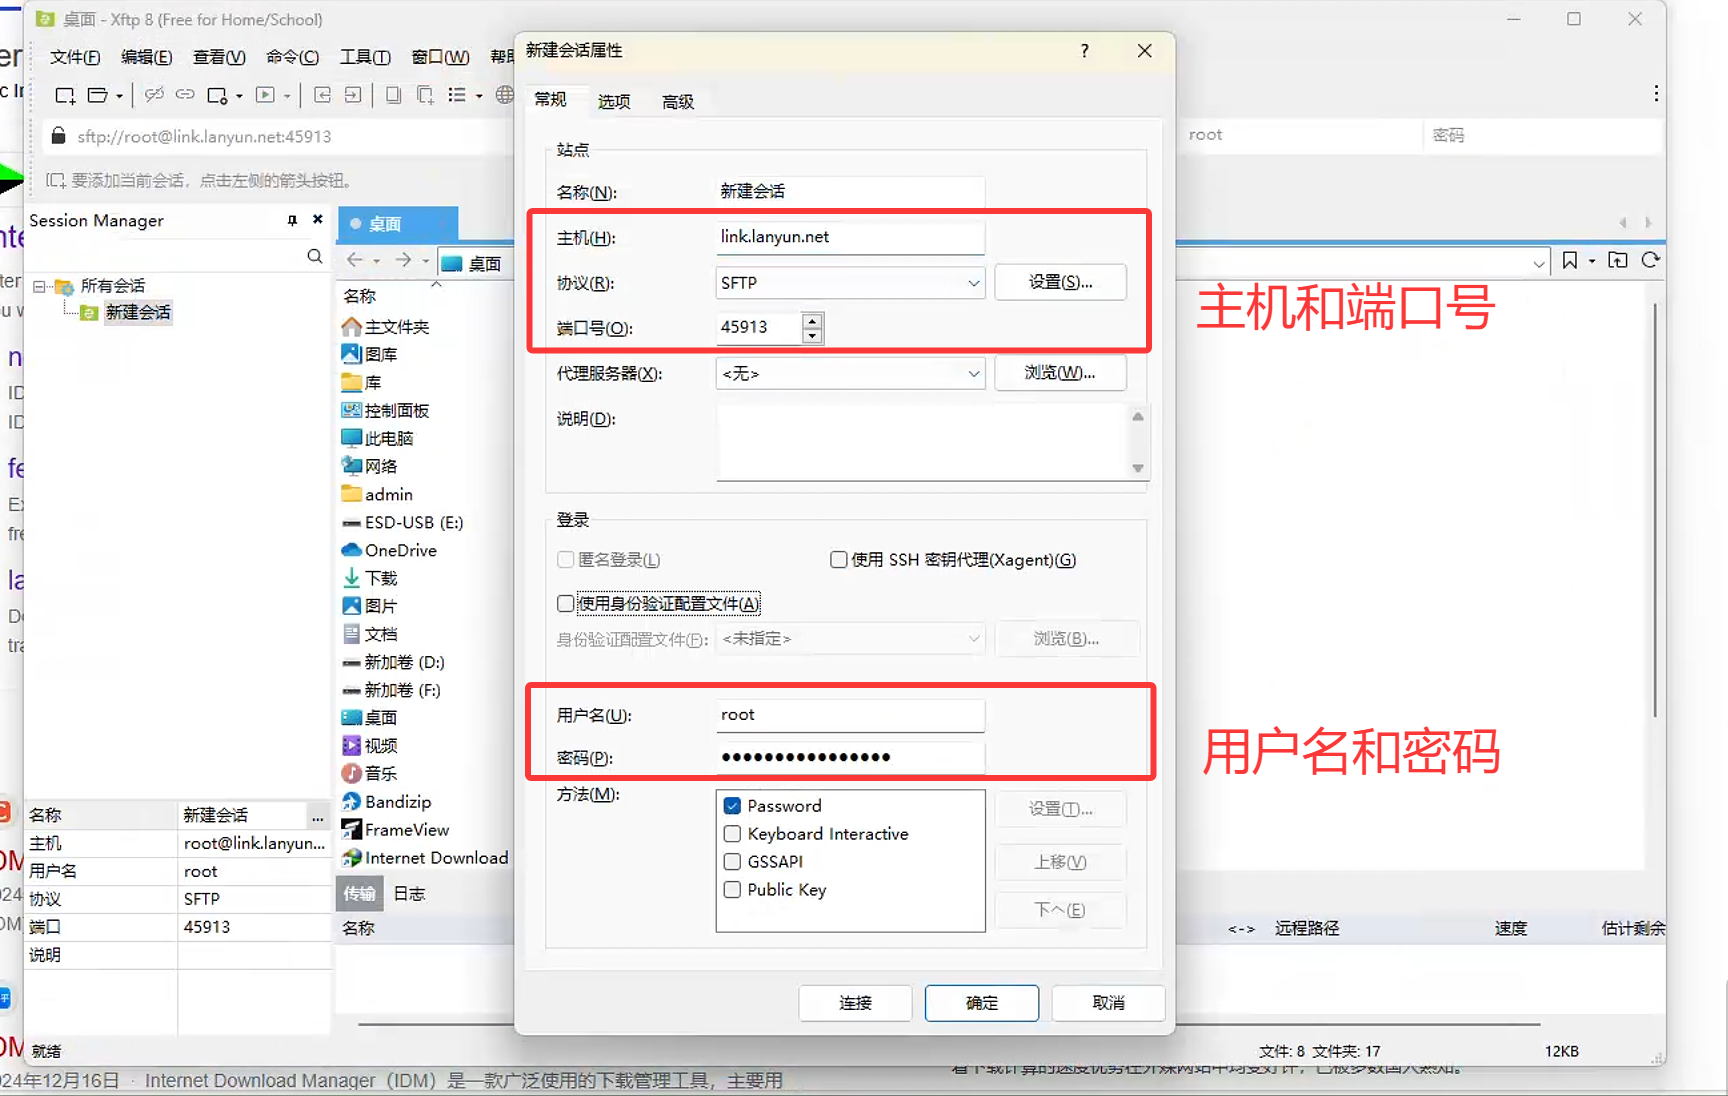Click the 取消 button
This screenshot has height=1096, width=1728.
click(x=1109, y=1003)
